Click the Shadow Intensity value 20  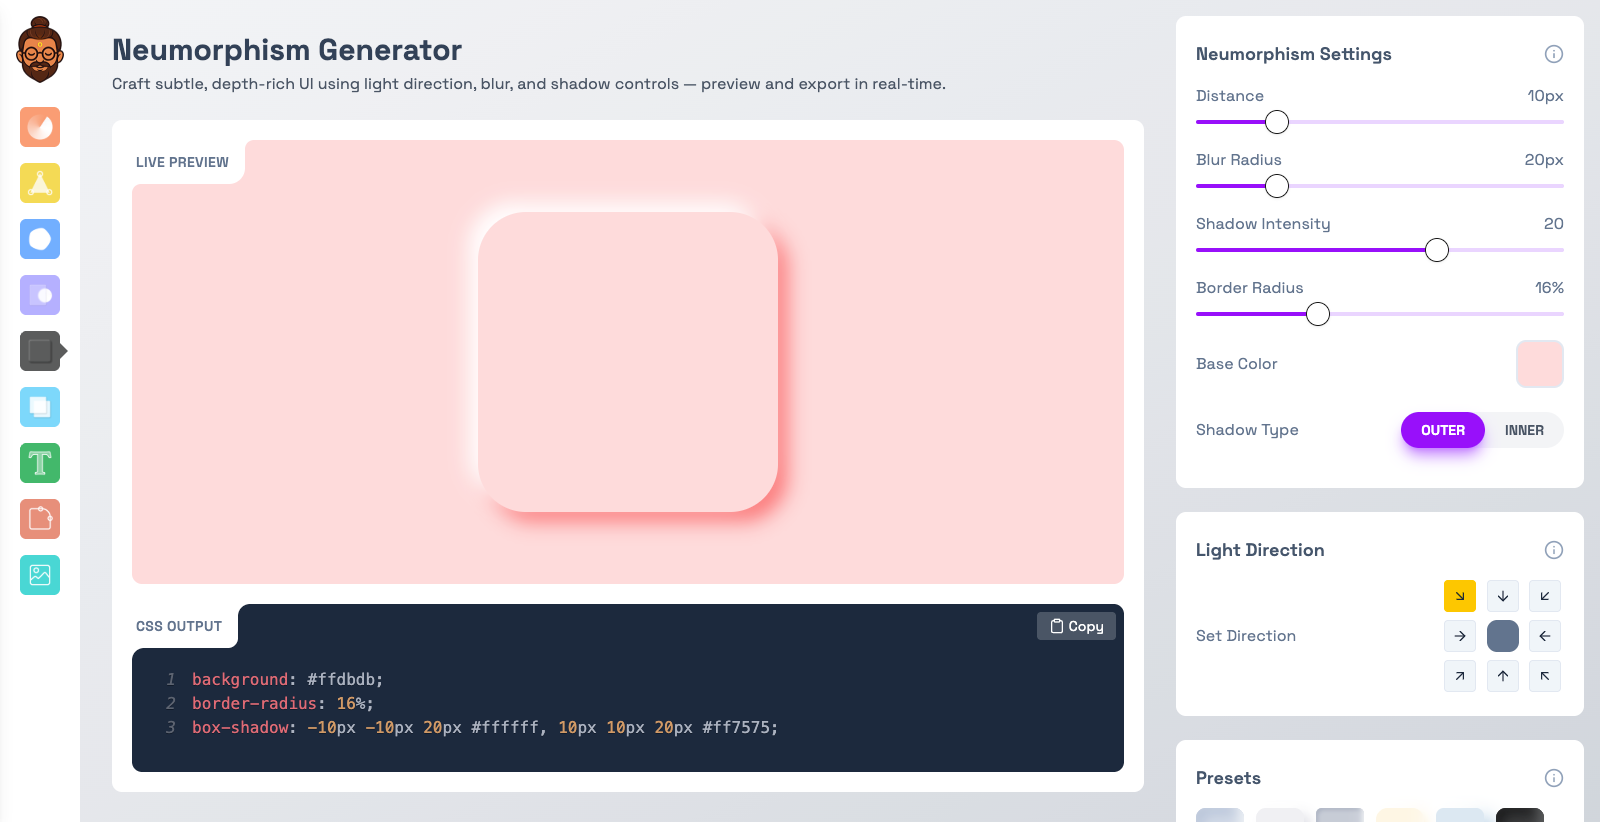pyautogui.click(x=1553, y=224)
